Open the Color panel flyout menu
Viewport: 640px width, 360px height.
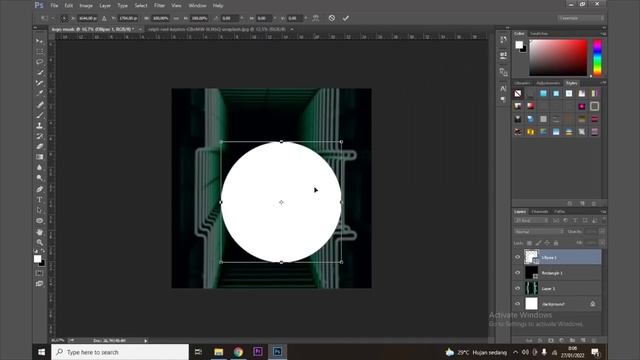603,33
